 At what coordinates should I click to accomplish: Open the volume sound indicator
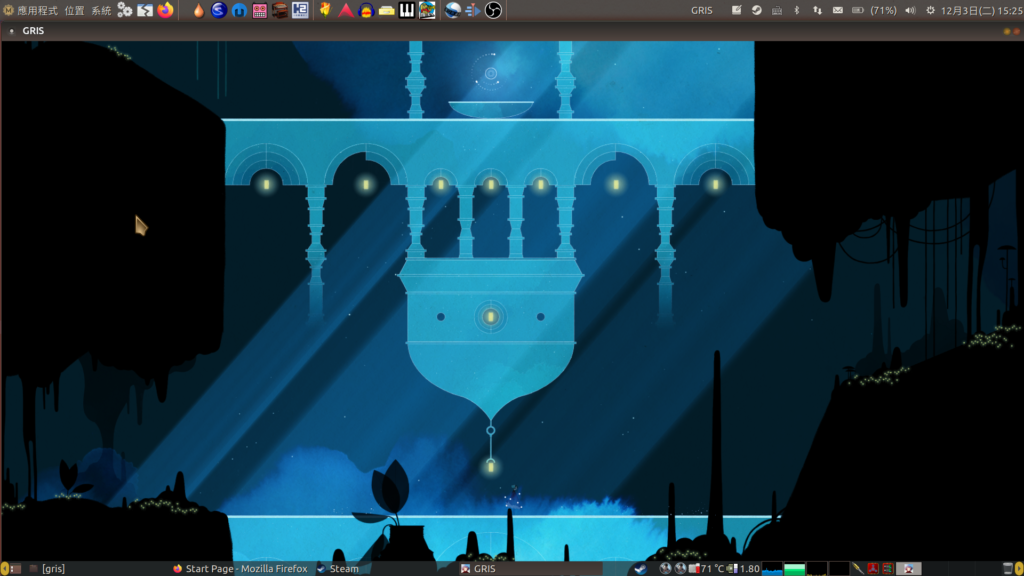pos(910,10)
